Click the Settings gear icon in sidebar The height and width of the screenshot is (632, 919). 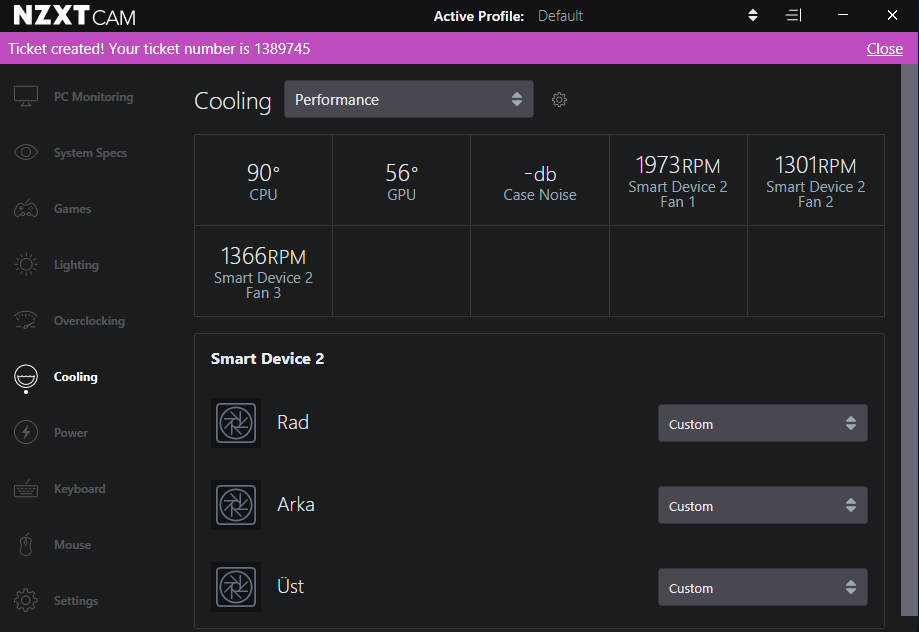pyautogui.click(x=26, y=600)
